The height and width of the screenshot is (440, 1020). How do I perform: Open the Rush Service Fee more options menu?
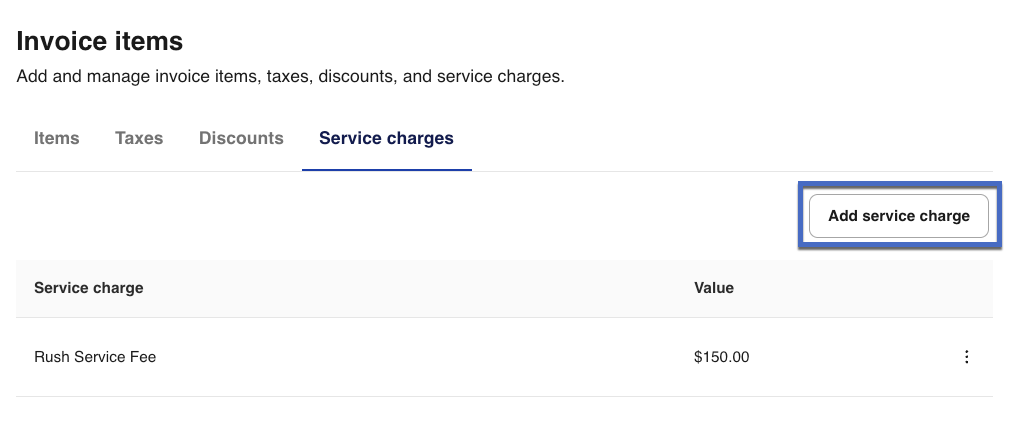966,357
